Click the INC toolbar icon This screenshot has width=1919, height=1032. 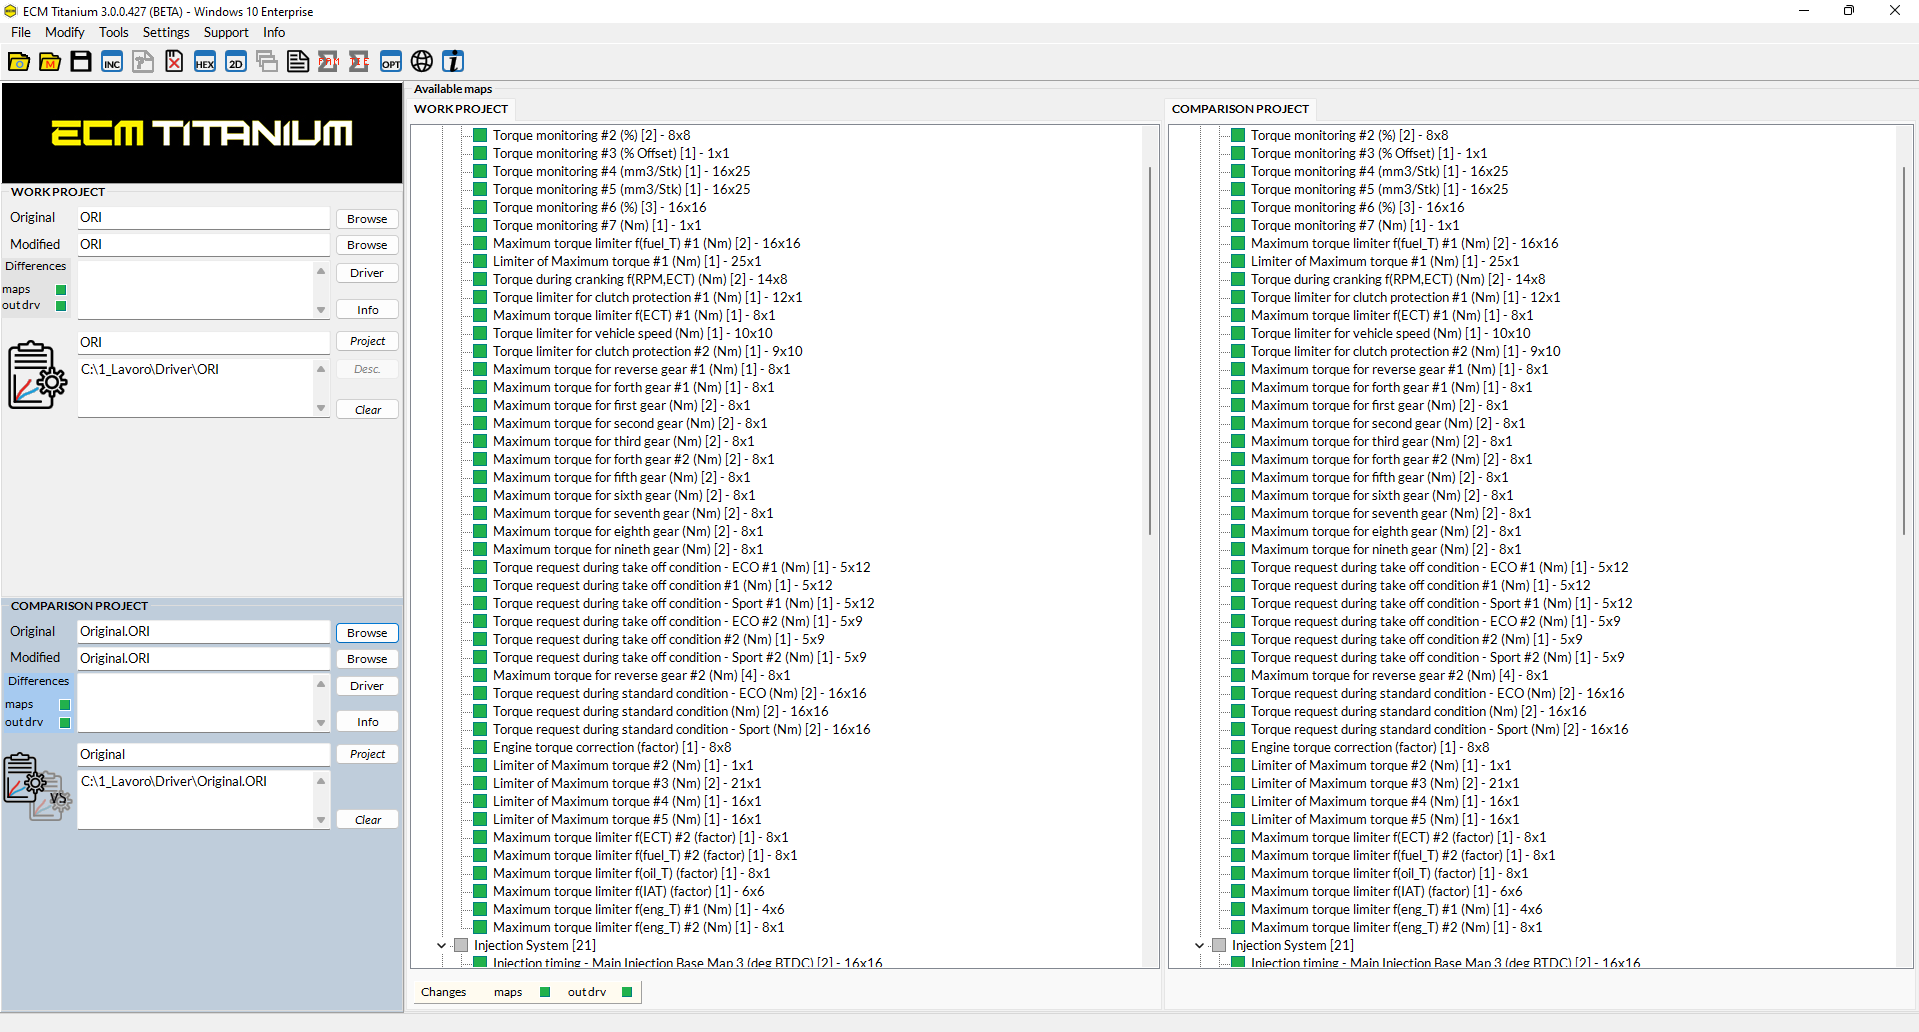(x=112, y=62)
